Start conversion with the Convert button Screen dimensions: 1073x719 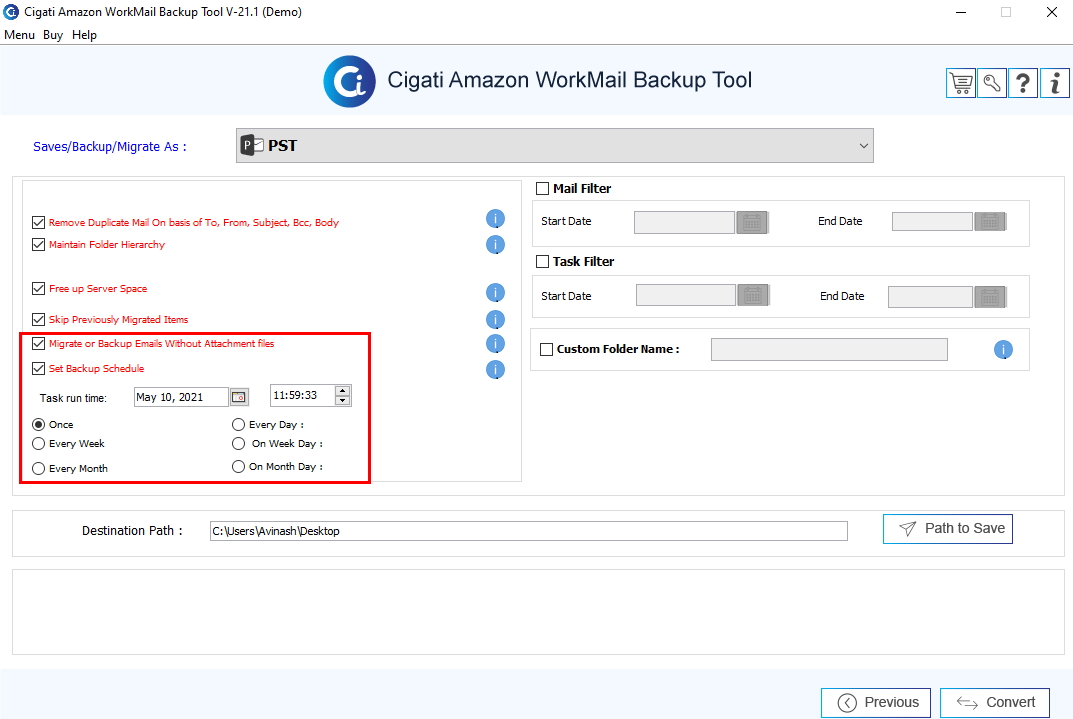pos(995,703)
